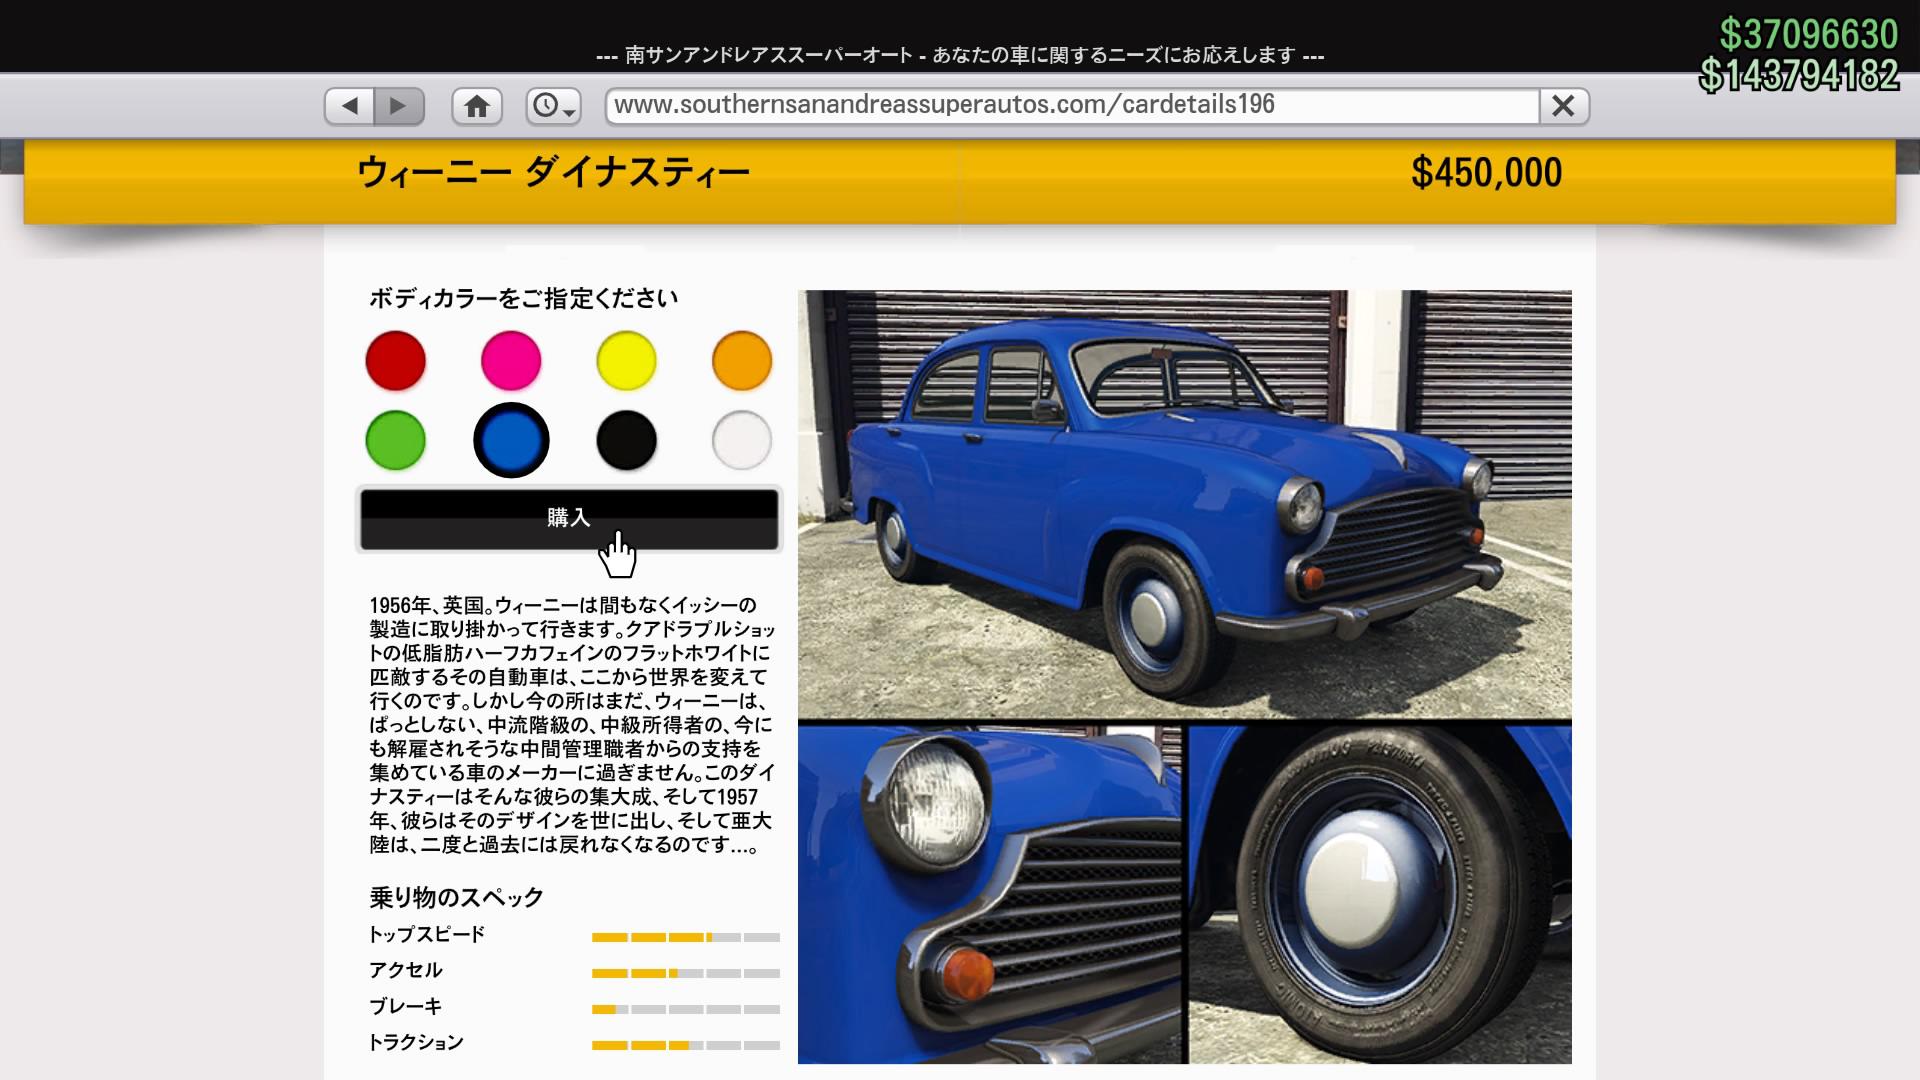Click the 購入 purchase button
1920x1080 pixels.
tap(569, 519)
